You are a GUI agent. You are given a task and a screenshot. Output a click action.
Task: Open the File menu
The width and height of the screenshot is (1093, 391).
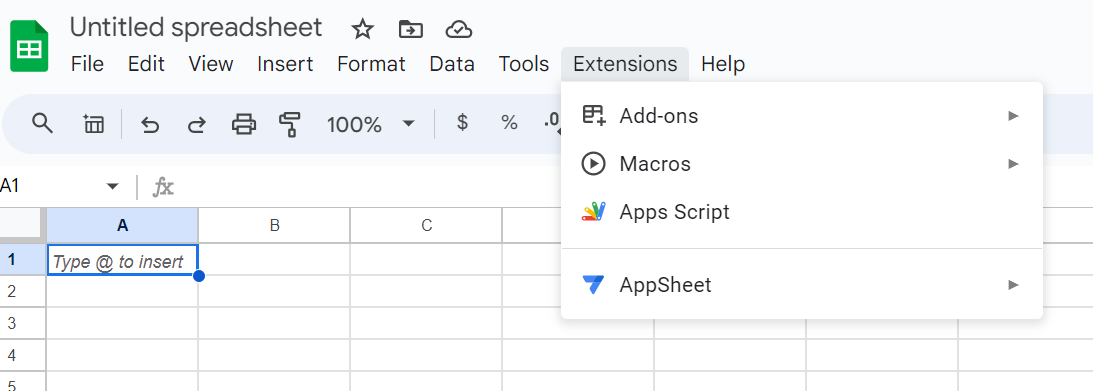(x=87, y=64)
